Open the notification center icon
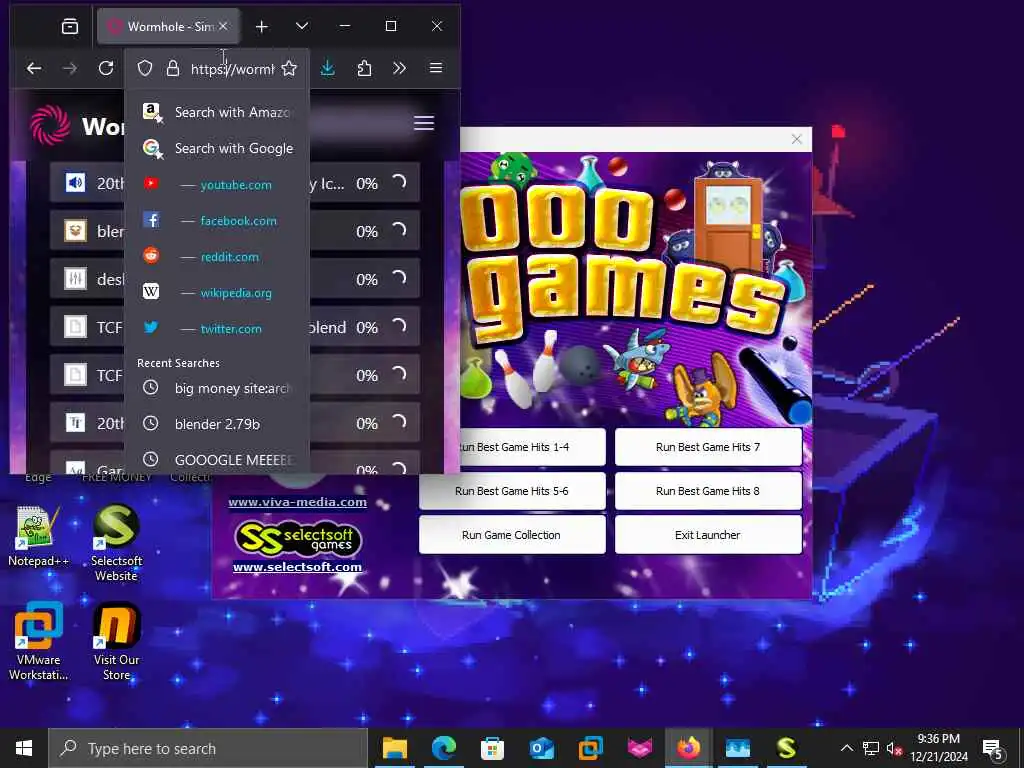1024x768 pixels. 993,749
